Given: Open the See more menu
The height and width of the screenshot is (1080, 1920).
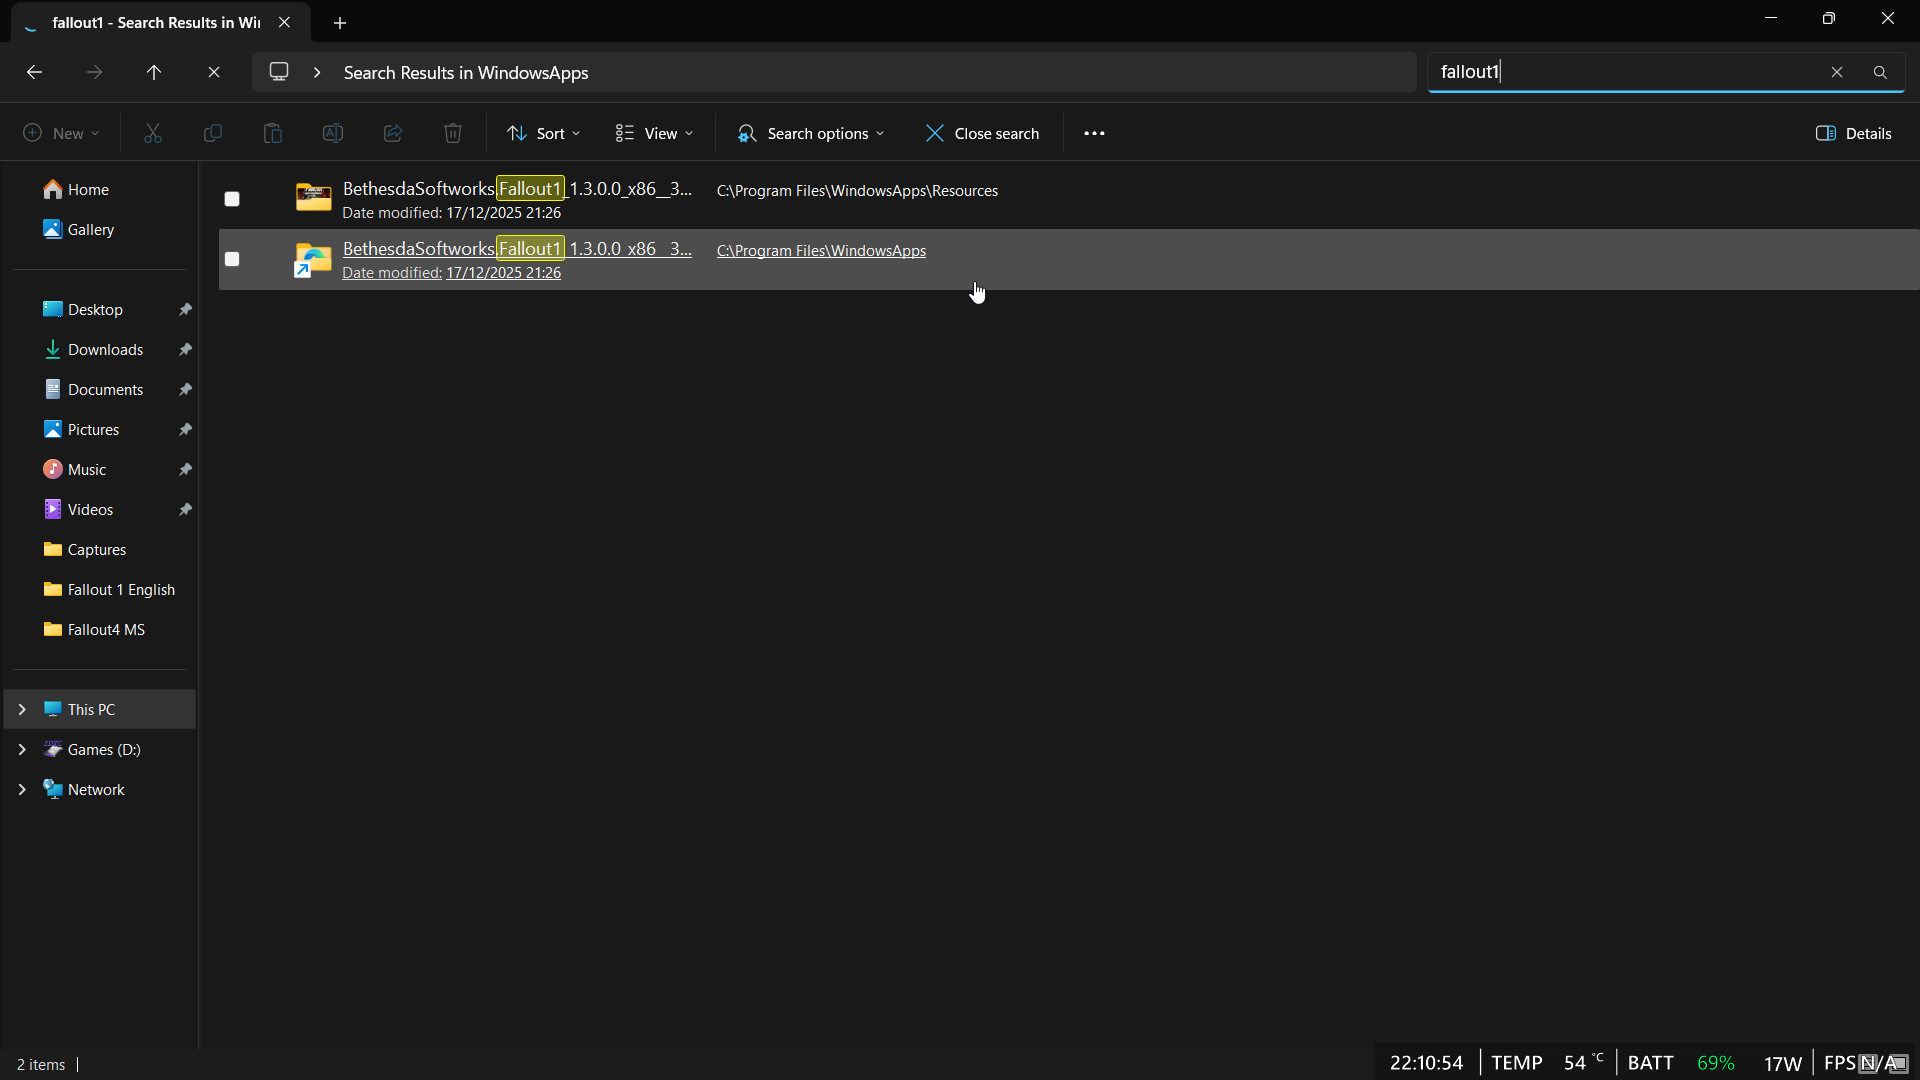Looking at the screenshot, I should point(1094,133).
